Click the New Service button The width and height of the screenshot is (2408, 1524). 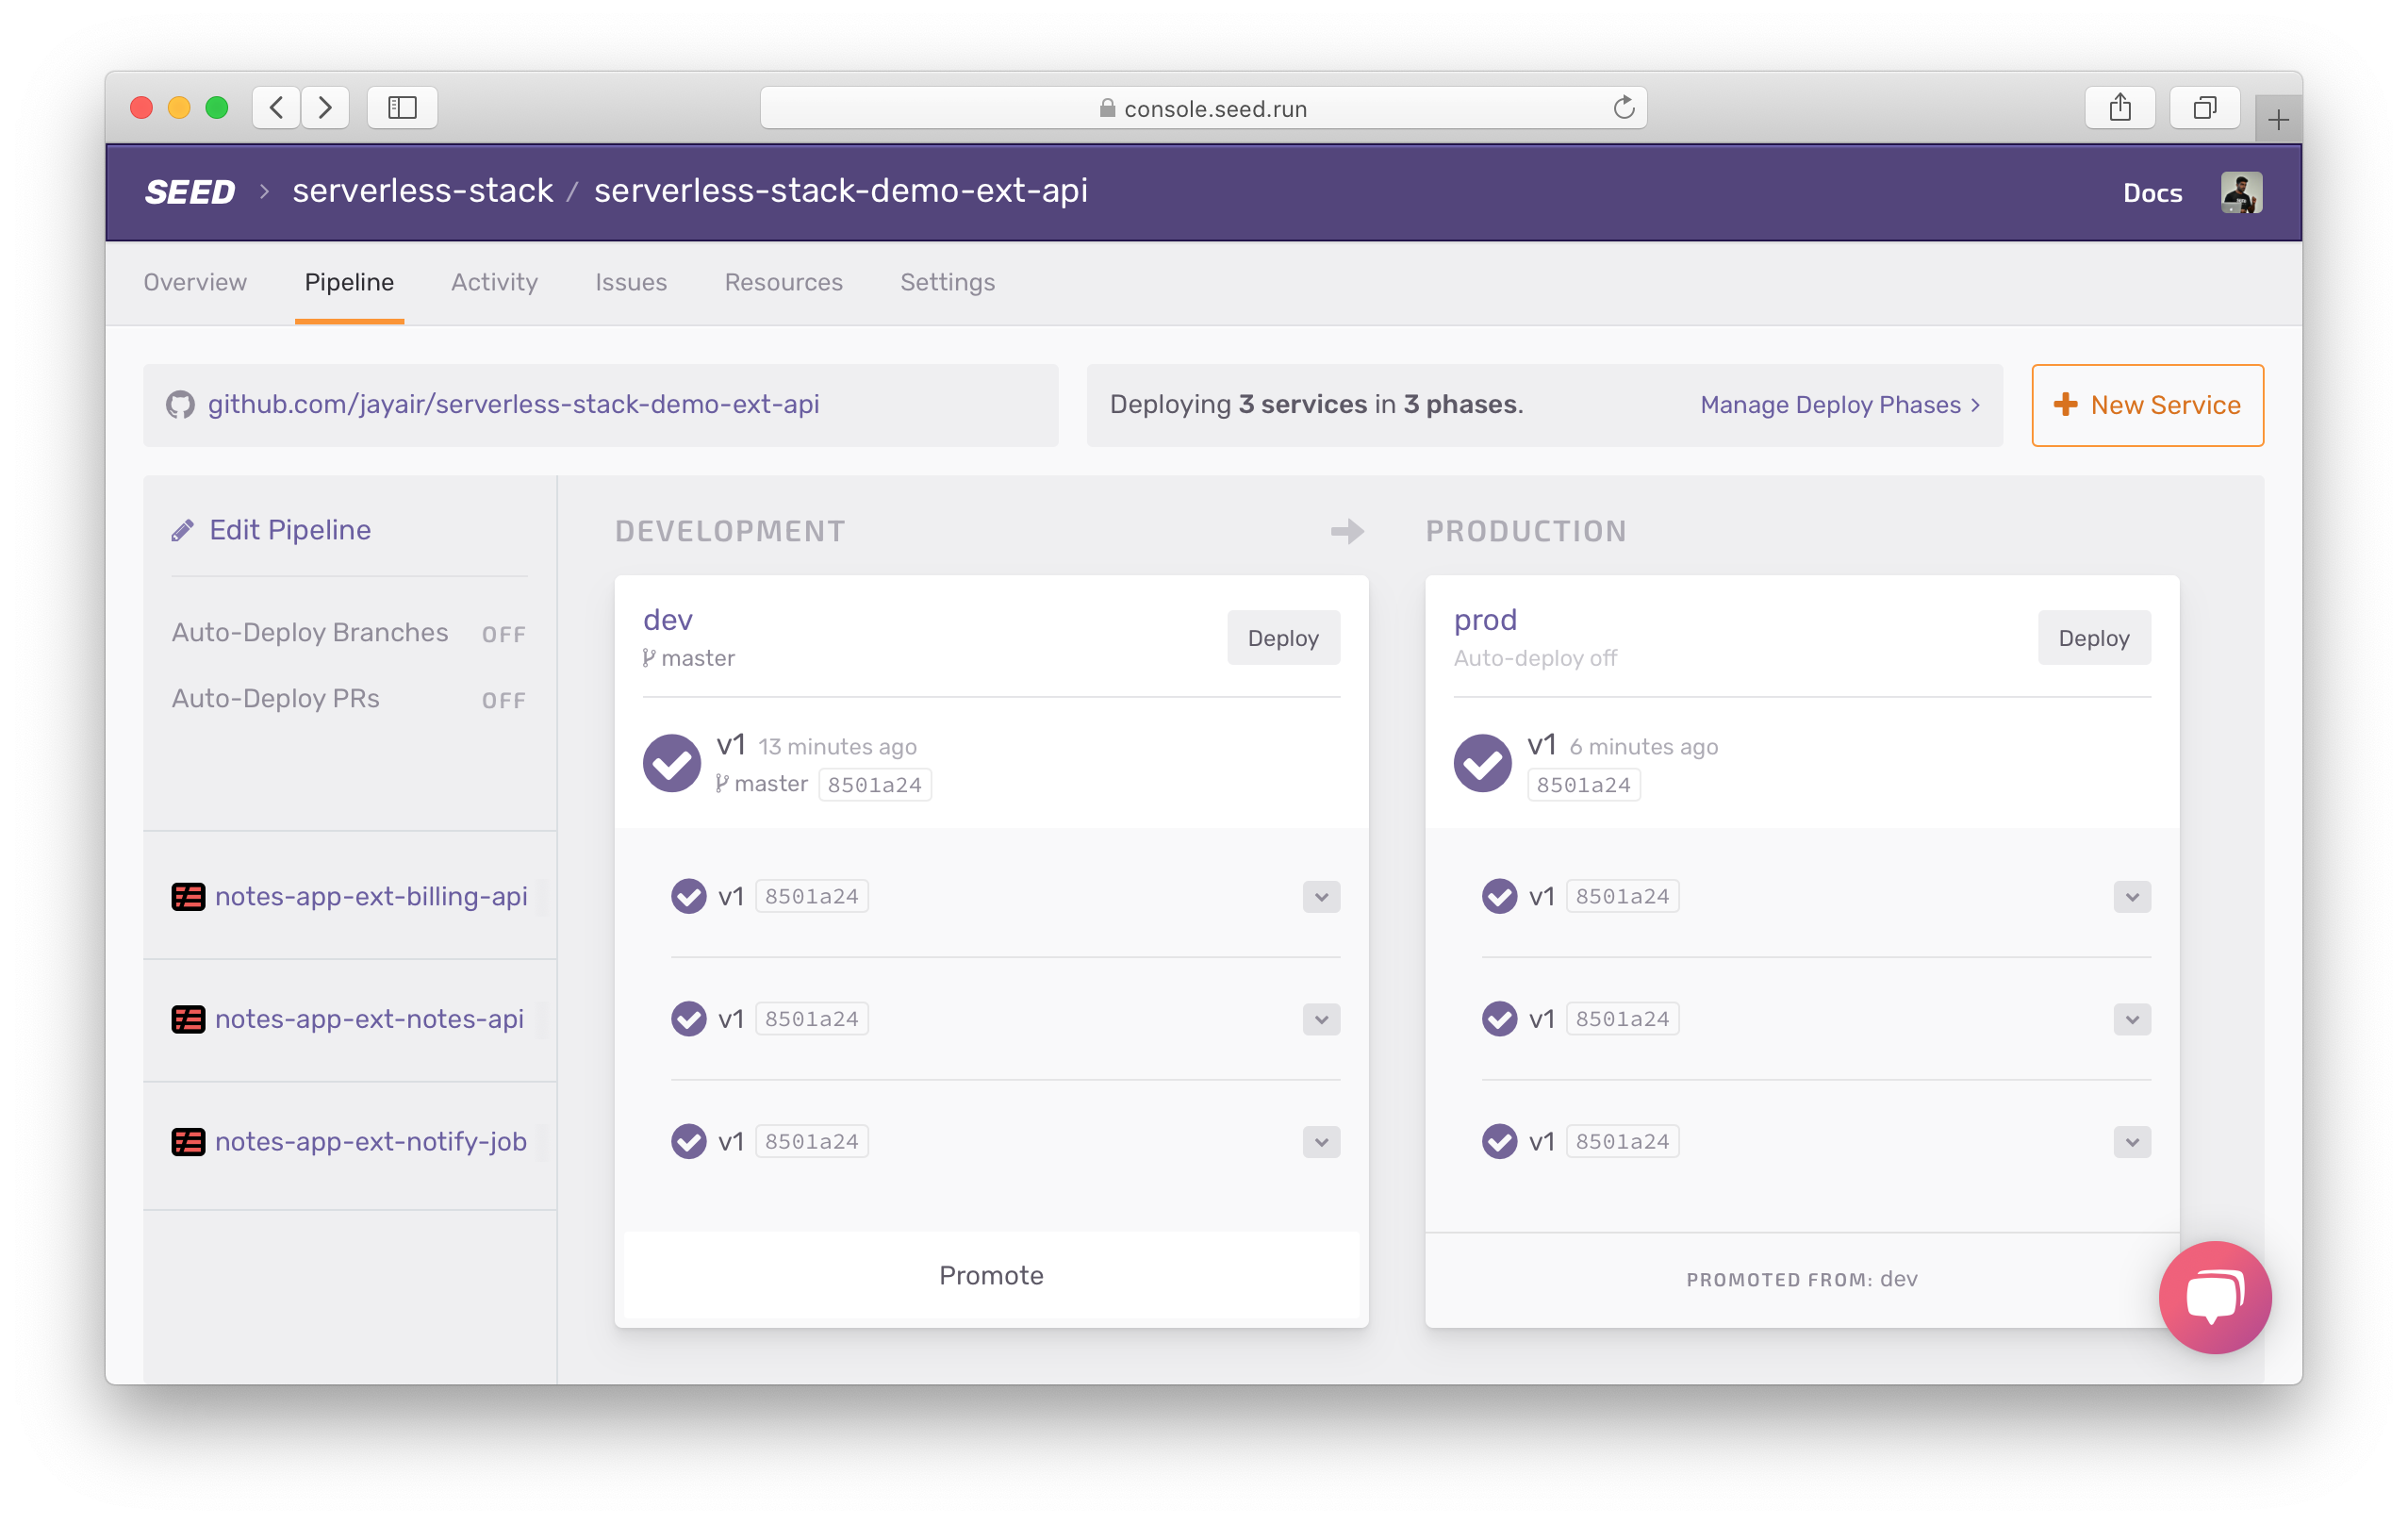click(2148, 404)
